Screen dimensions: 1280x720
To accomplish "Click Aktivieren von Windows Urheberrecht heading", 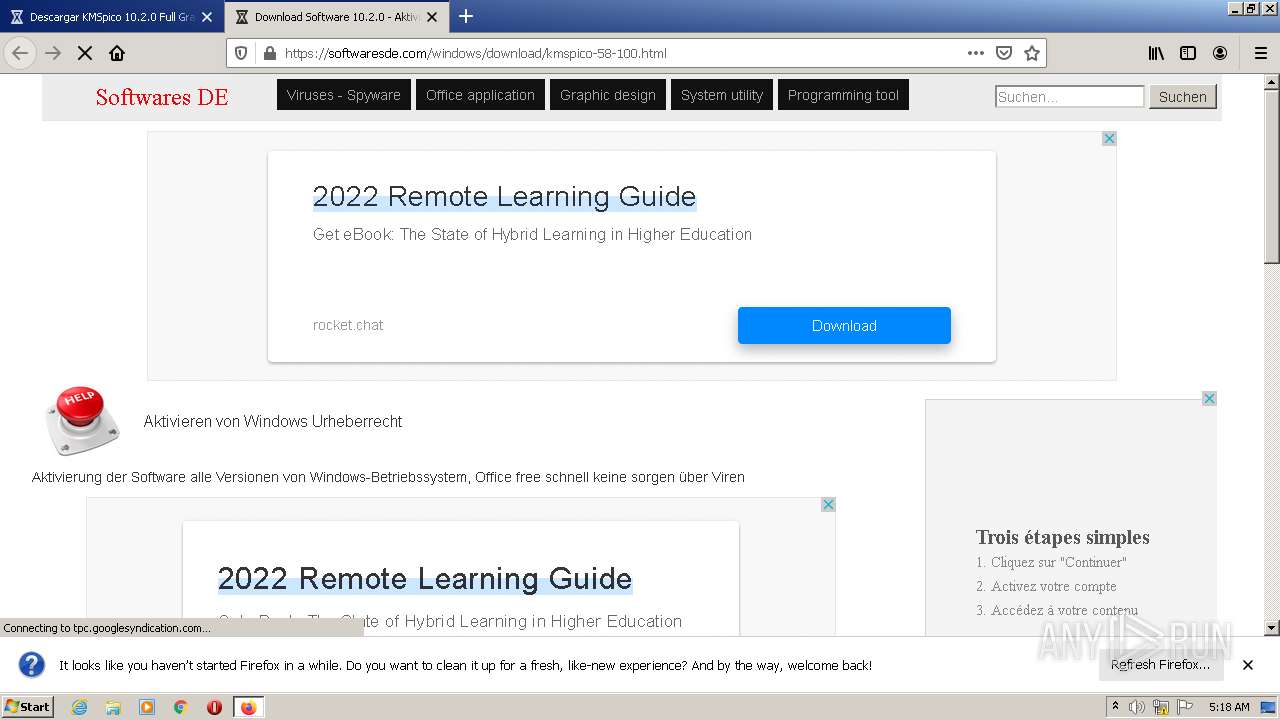I will point(273,421).
